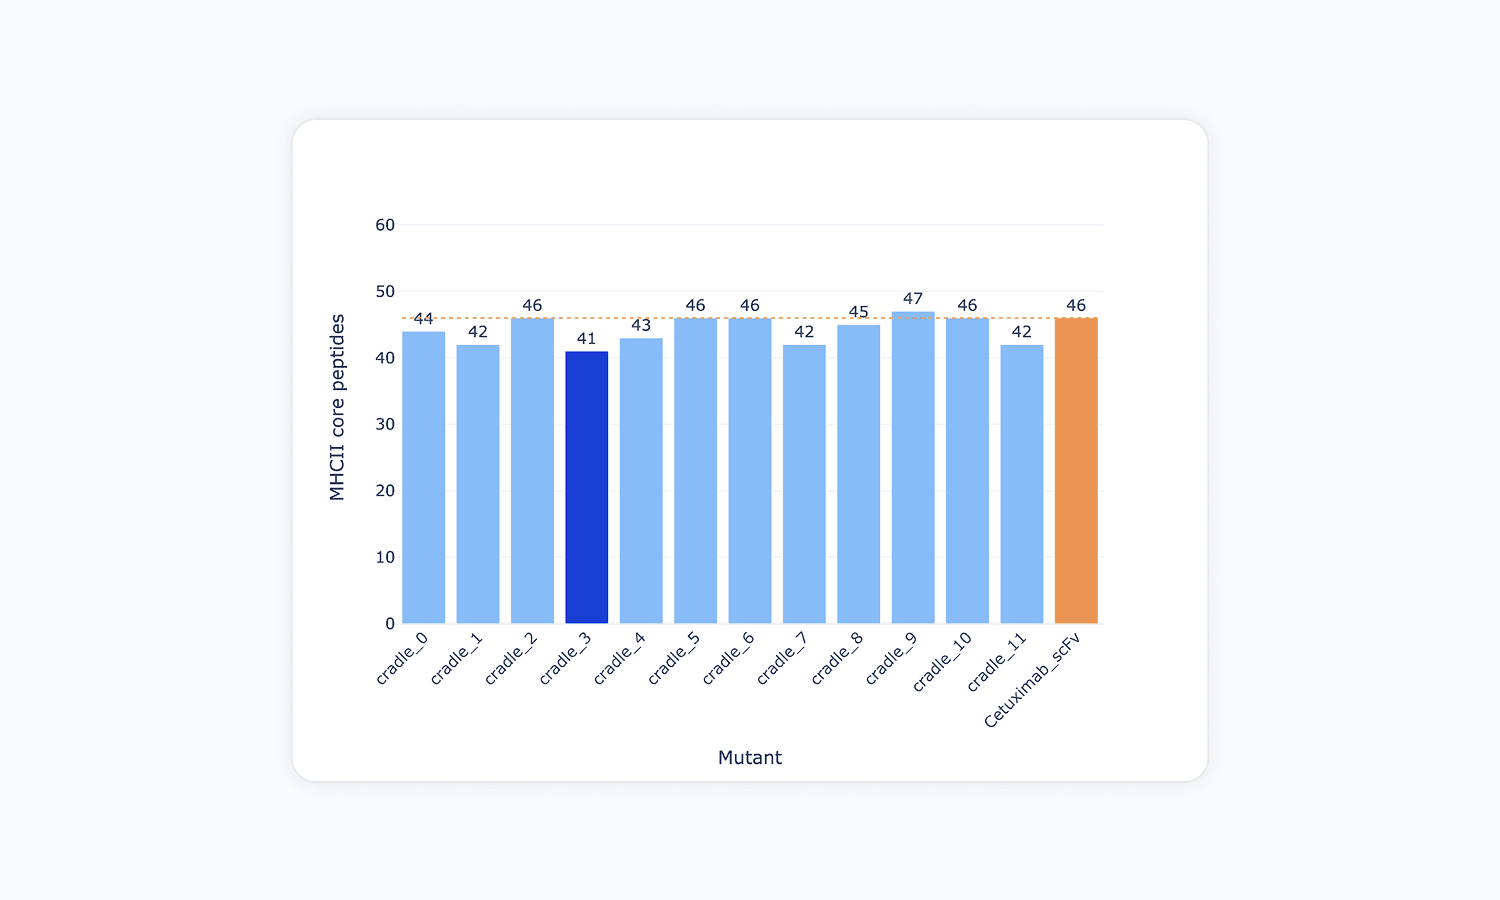Select the cradle_8 bar labeled 45

pyautogui.click(x=858, y=474)
